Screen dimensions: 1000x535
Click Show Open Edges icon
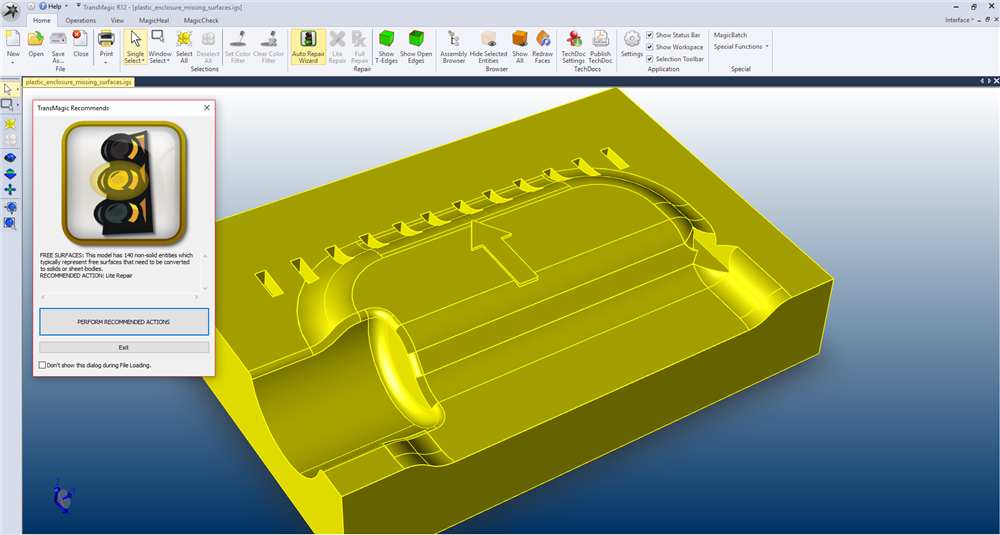pyautogui.click(x=415, y=46)
